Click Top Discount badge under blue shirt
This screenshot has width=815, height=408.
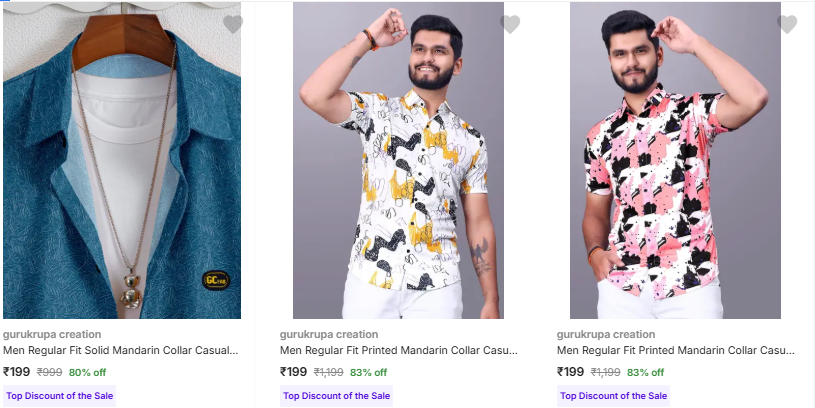coord(60,396)
